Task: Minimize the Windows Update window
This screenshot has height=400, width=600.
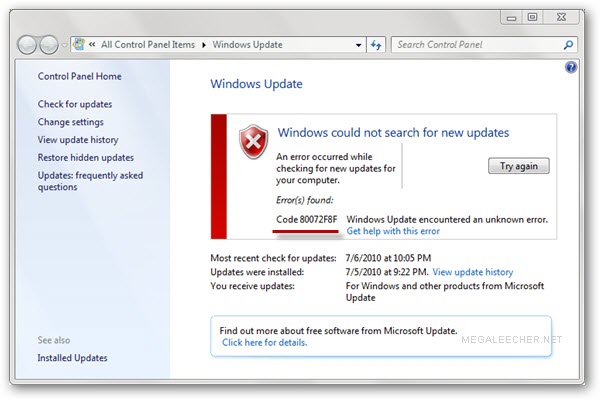Action: click(x=512, y=18)
